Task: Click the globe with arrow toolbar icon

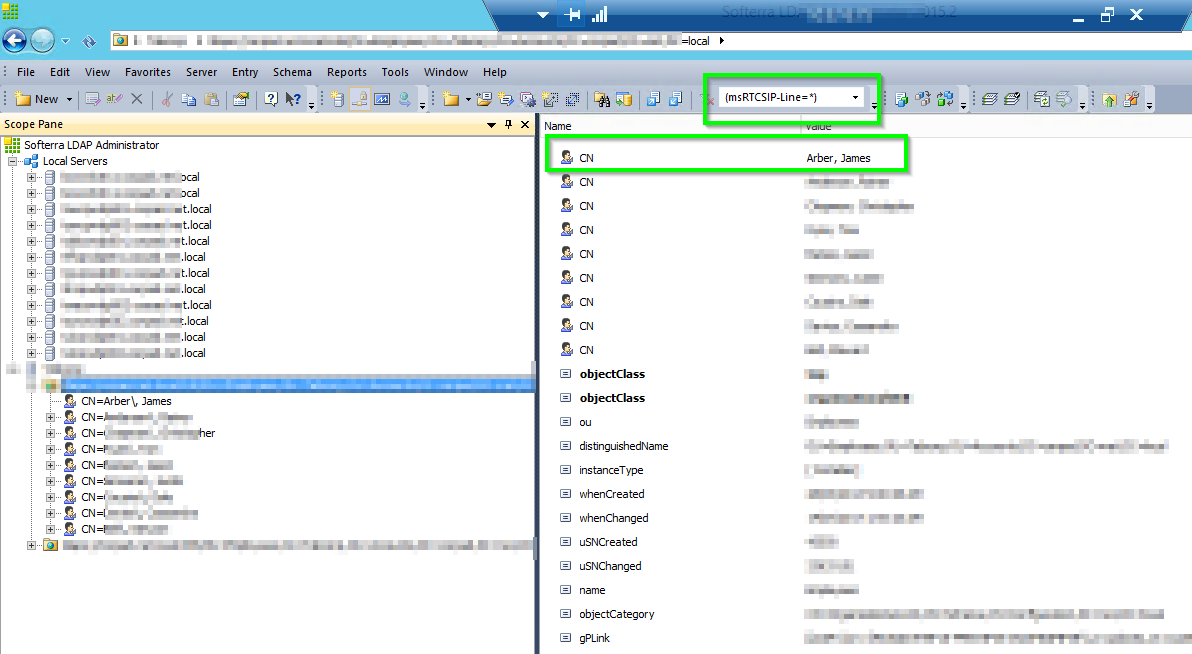Action: point(404,99)
